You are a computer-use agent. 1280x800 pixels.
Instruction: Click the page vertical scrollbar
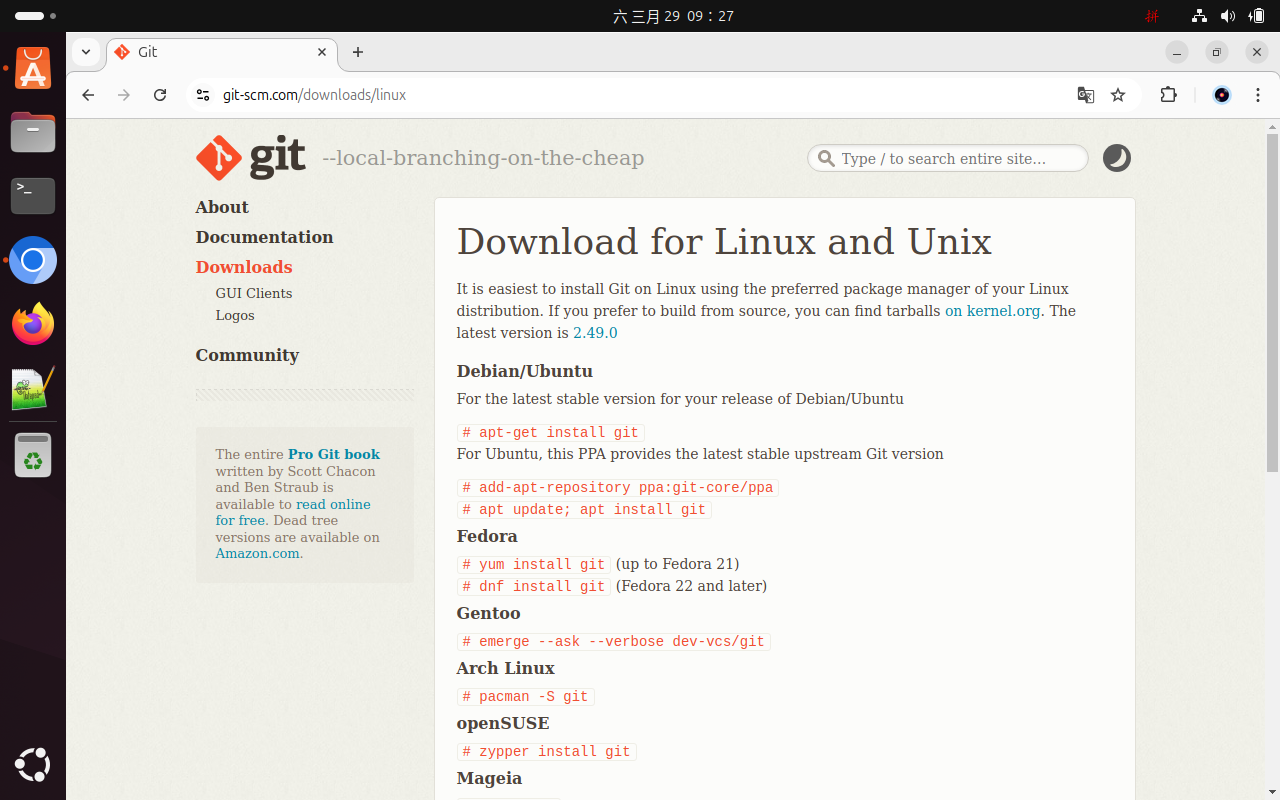point(1272,302)
